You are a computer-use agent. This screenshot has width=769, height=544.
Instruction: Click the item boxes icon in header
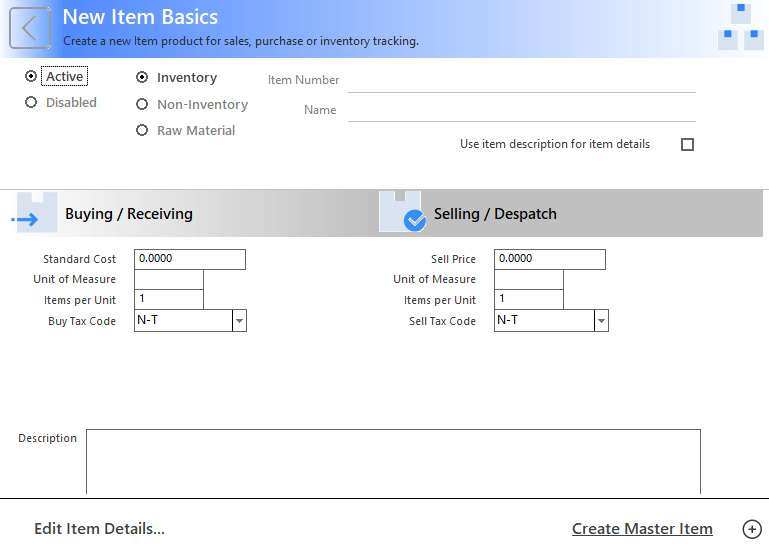(741, 27)
